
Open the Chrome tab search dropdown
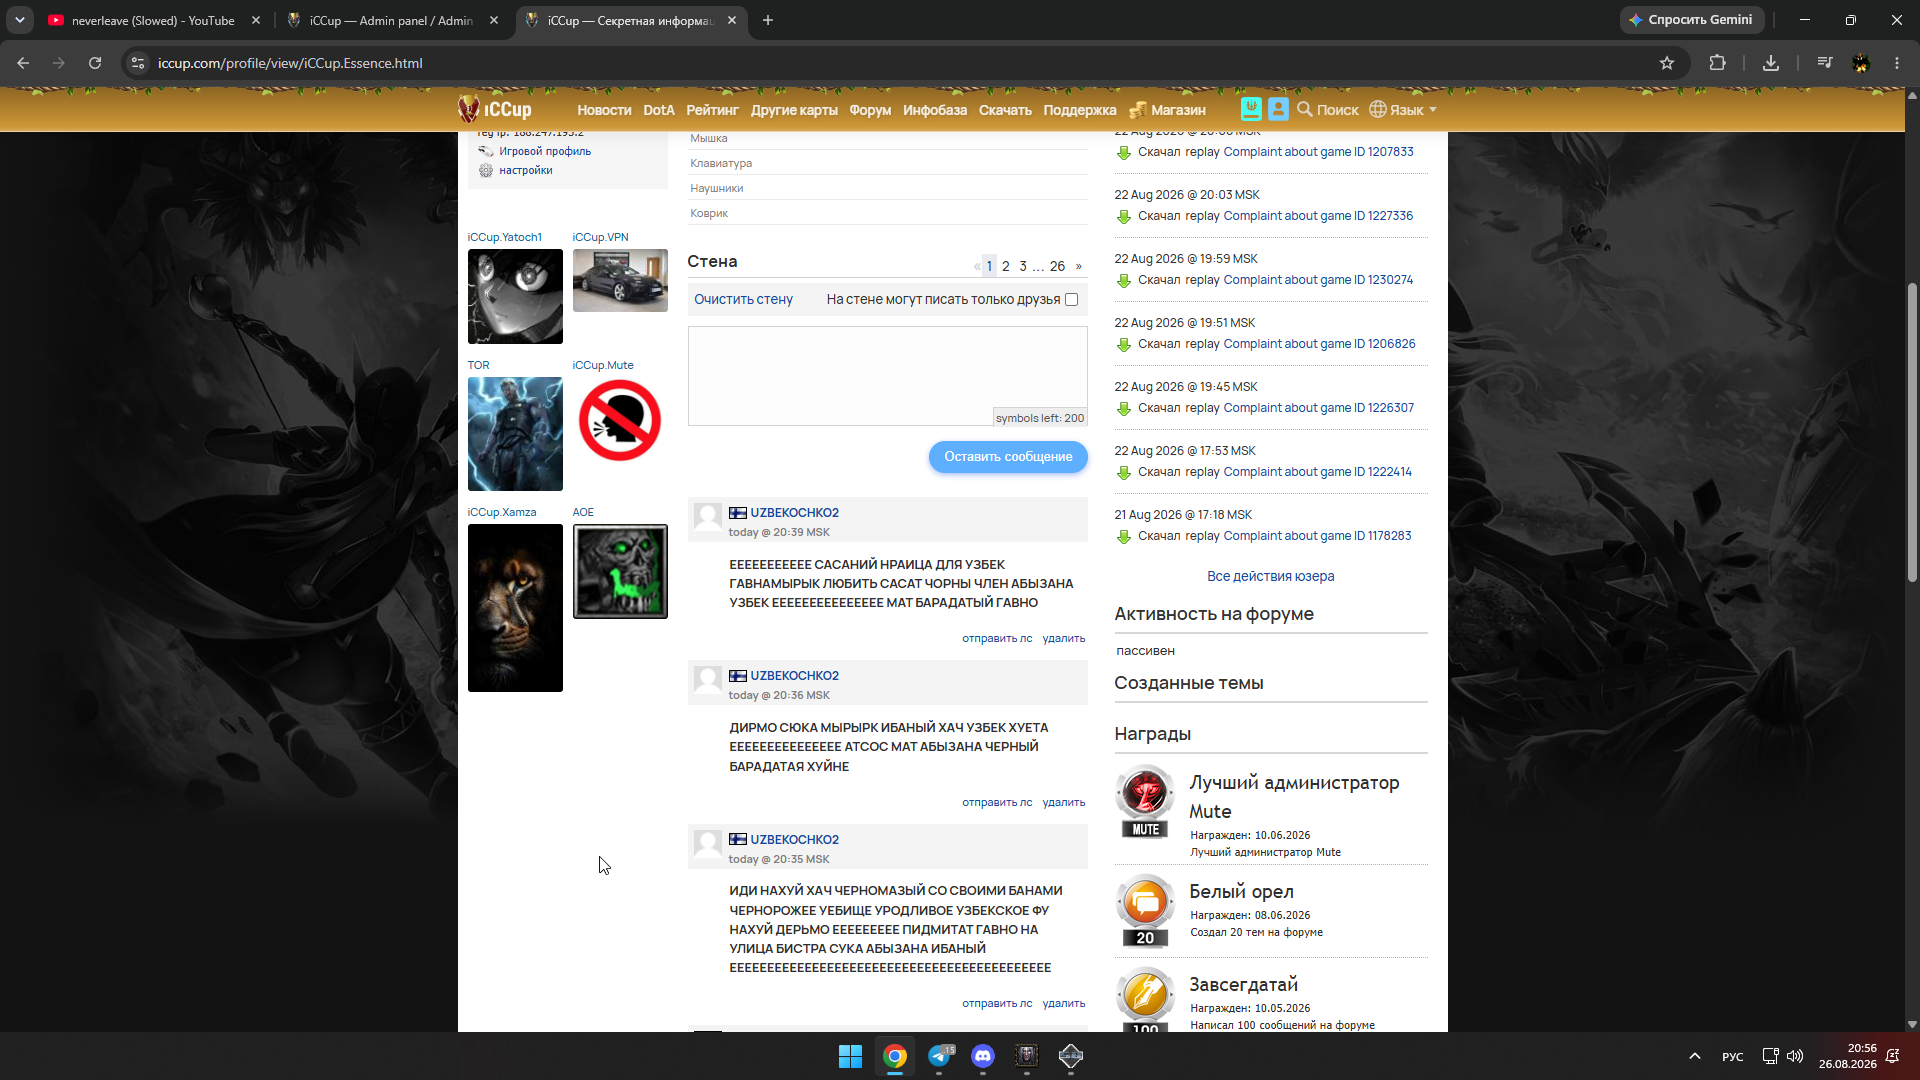(x=20, y=20)
